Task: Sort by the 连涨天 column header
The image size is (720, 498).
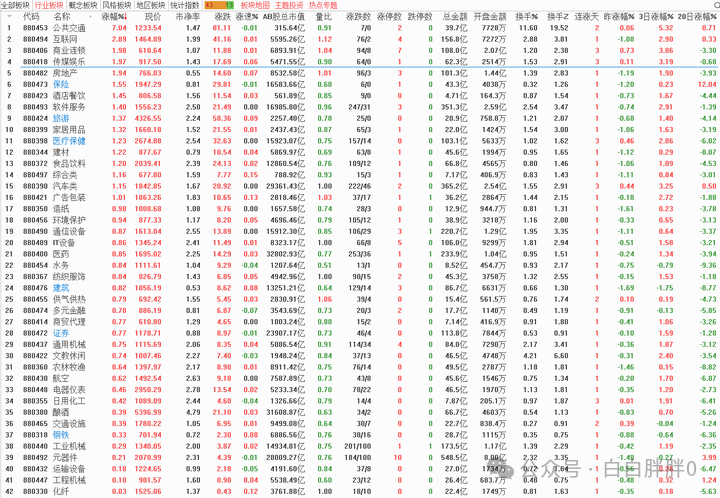Action: click(x=586, y=17)
